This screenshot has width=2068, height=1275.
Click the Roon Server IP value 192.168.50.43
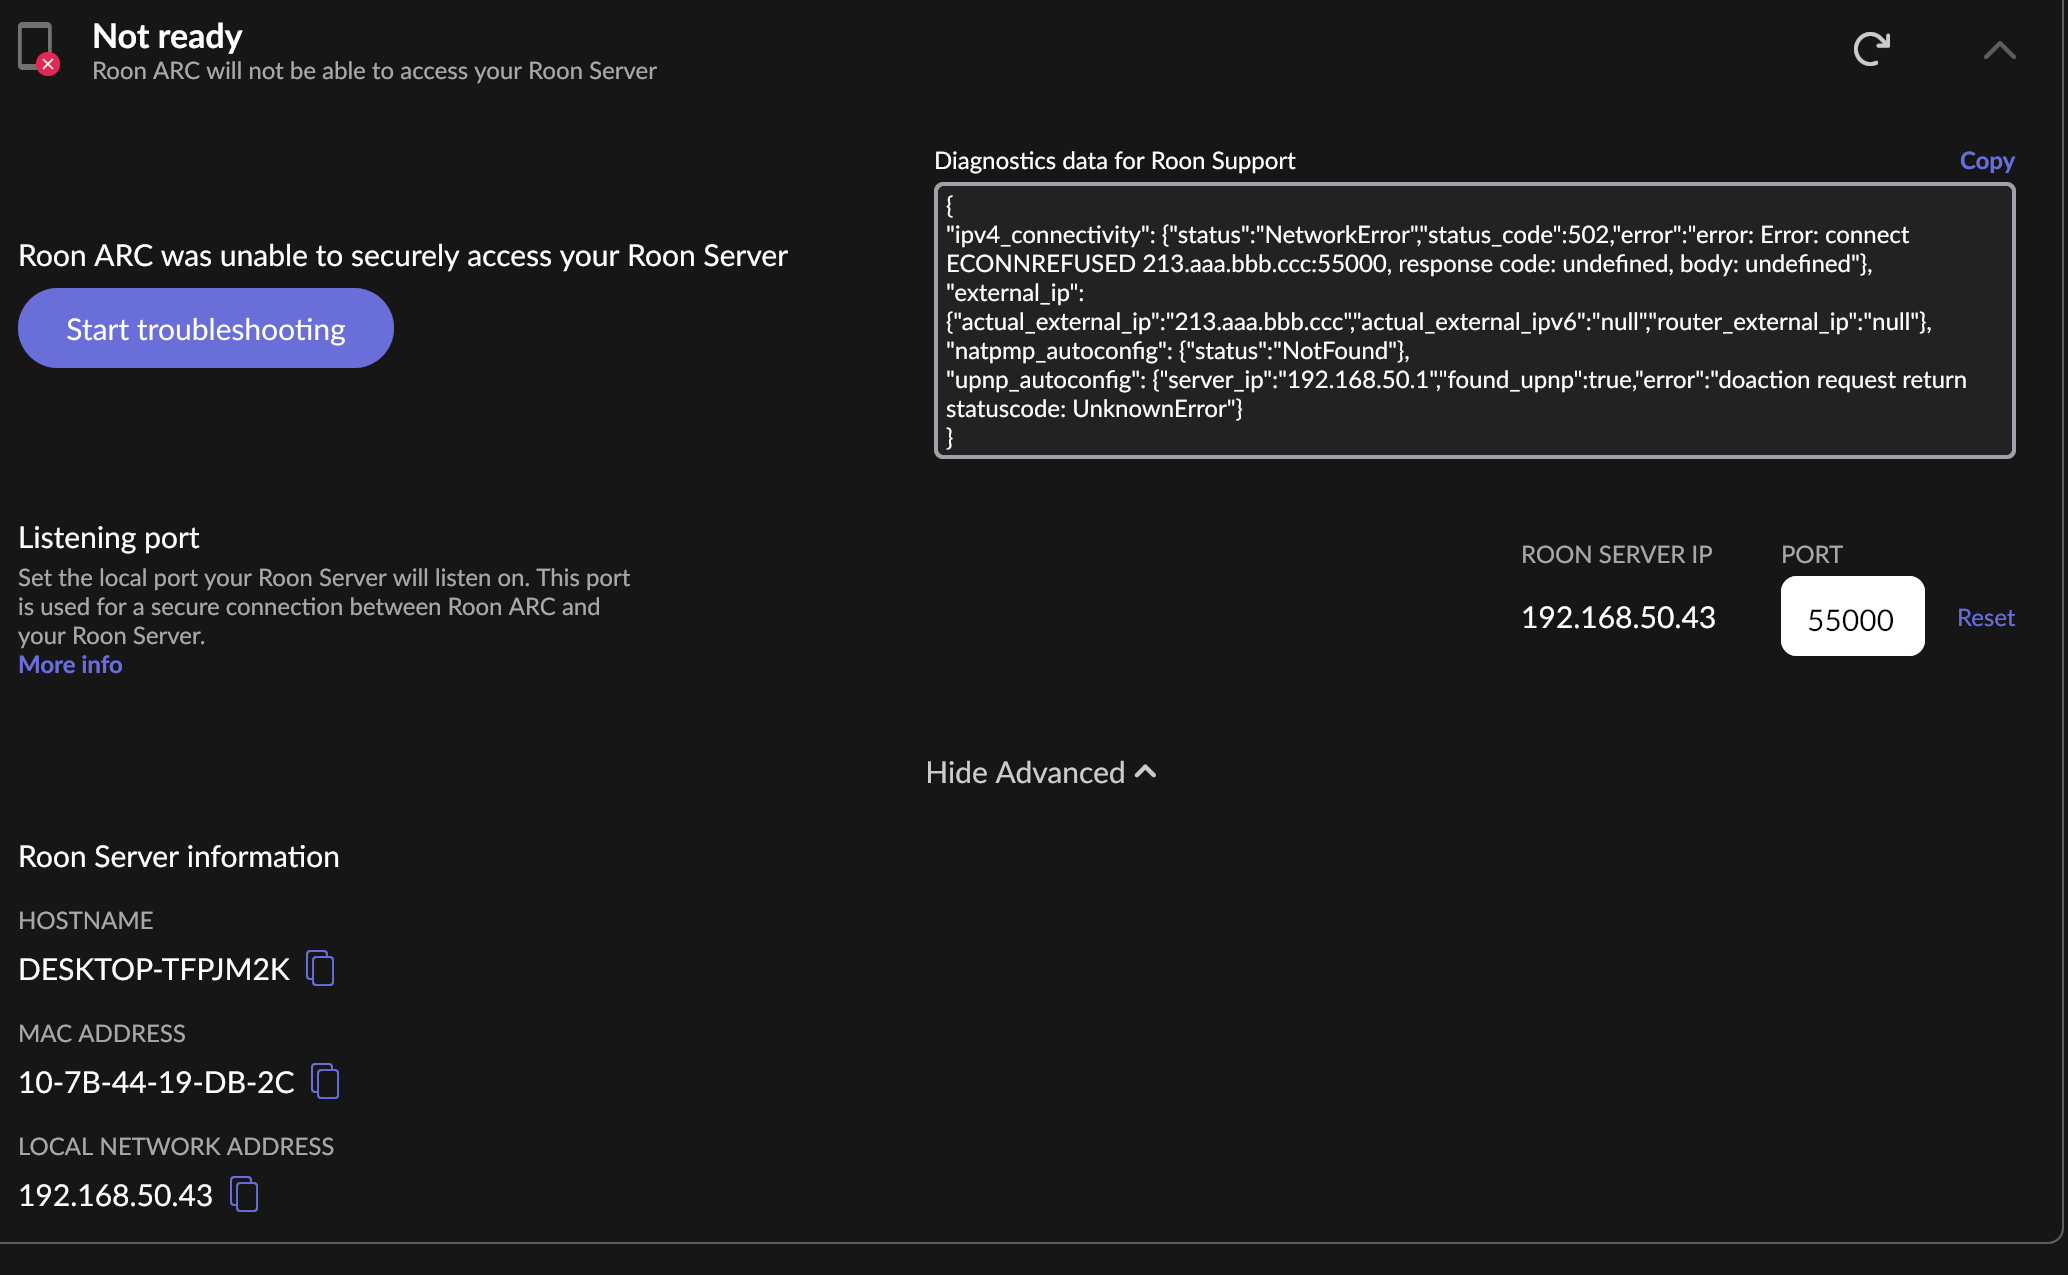pyautogui.click(x=1617, y=618)
